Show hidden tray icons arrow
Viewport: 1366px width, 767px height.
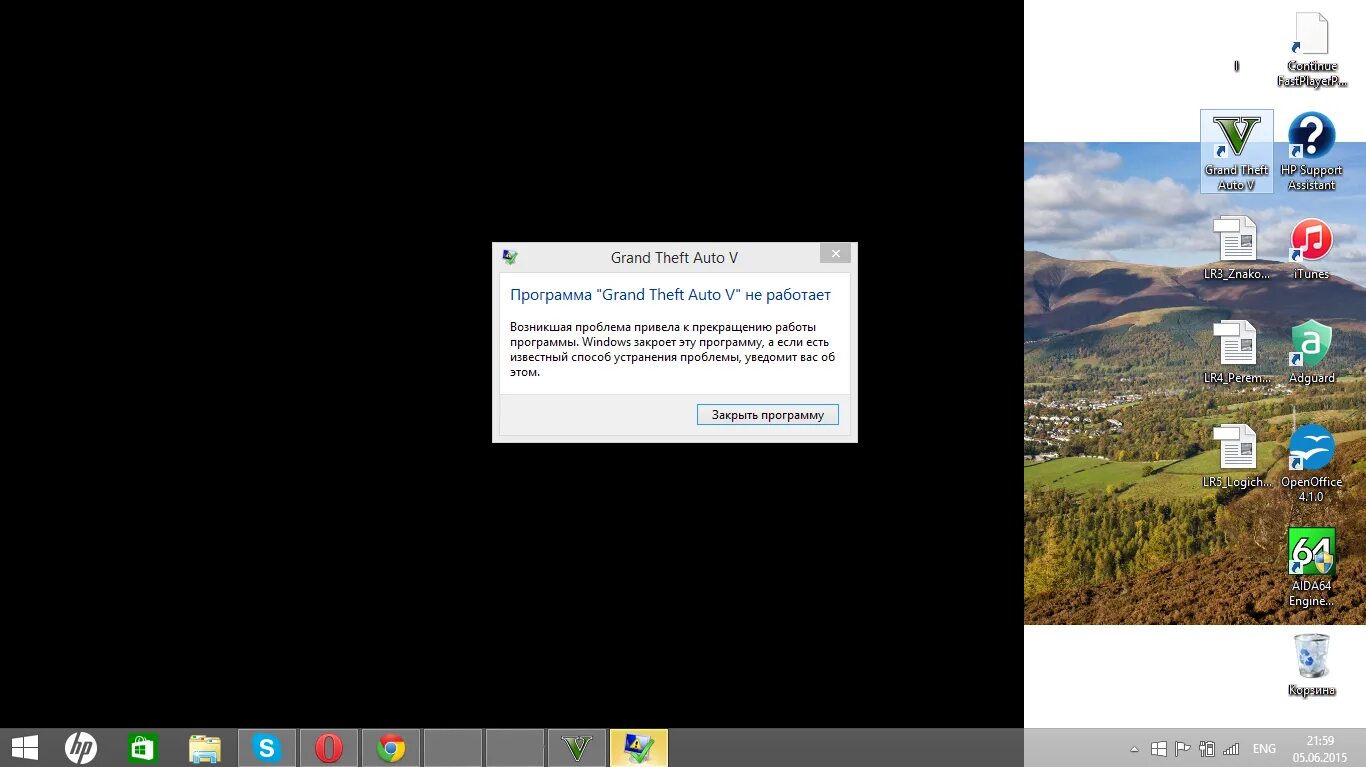[x=1134, y=748]
